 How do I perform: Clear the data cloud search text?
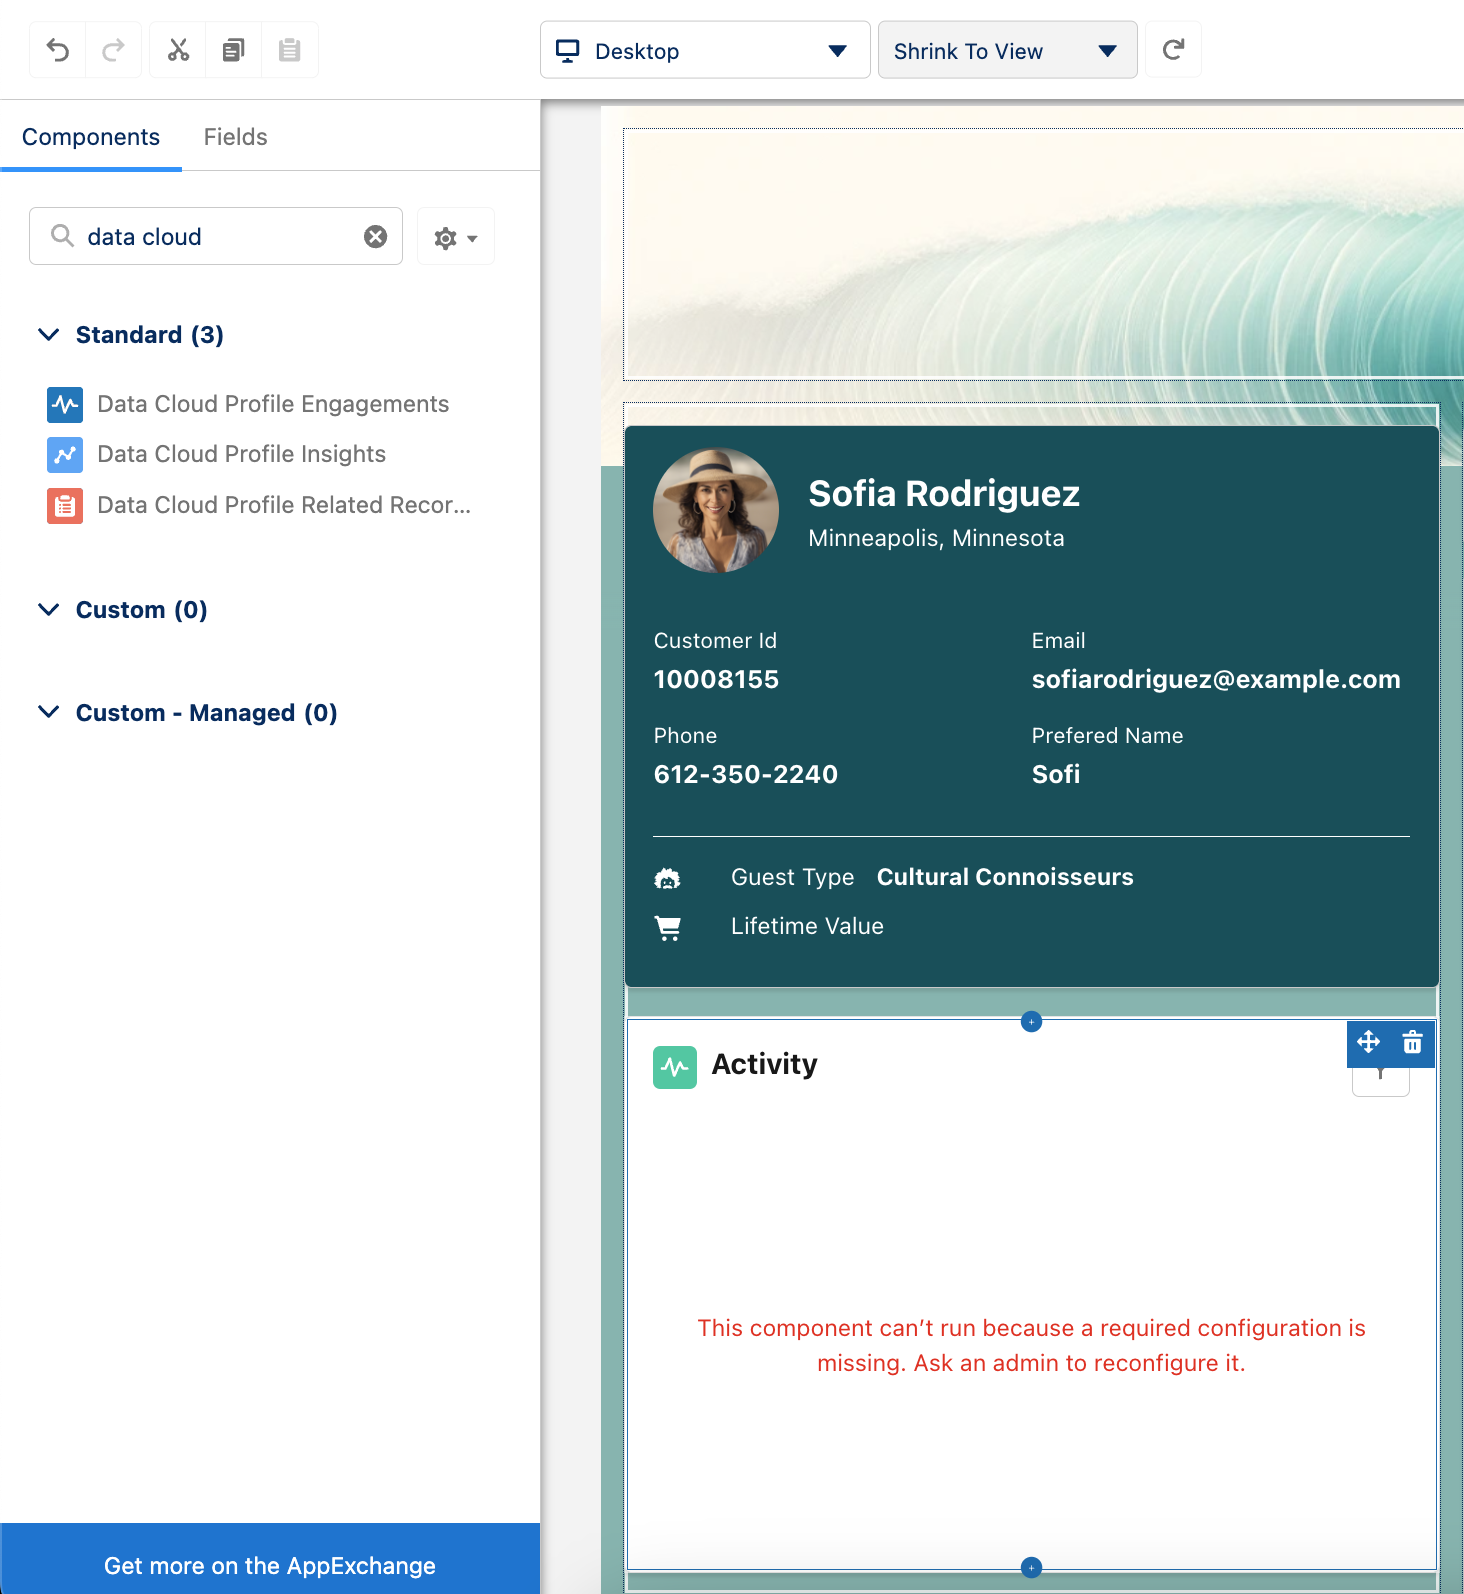[375, 237]
